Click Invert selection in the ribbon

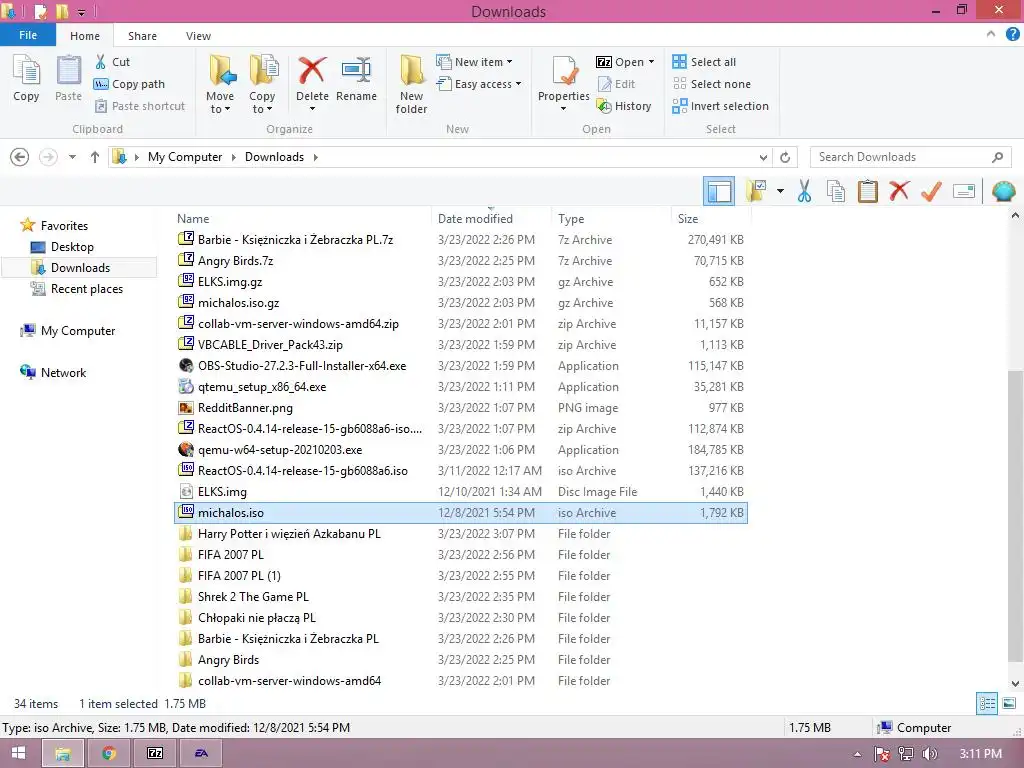(x=720, y=106)
